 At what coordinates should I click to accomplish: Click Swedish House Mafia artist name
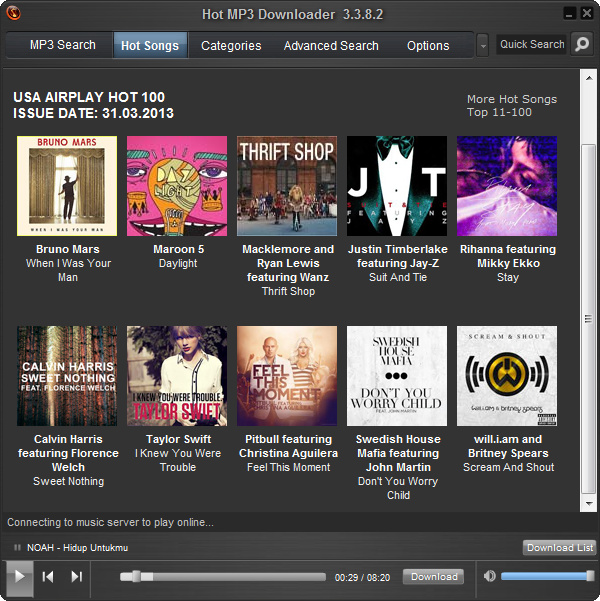398,453
